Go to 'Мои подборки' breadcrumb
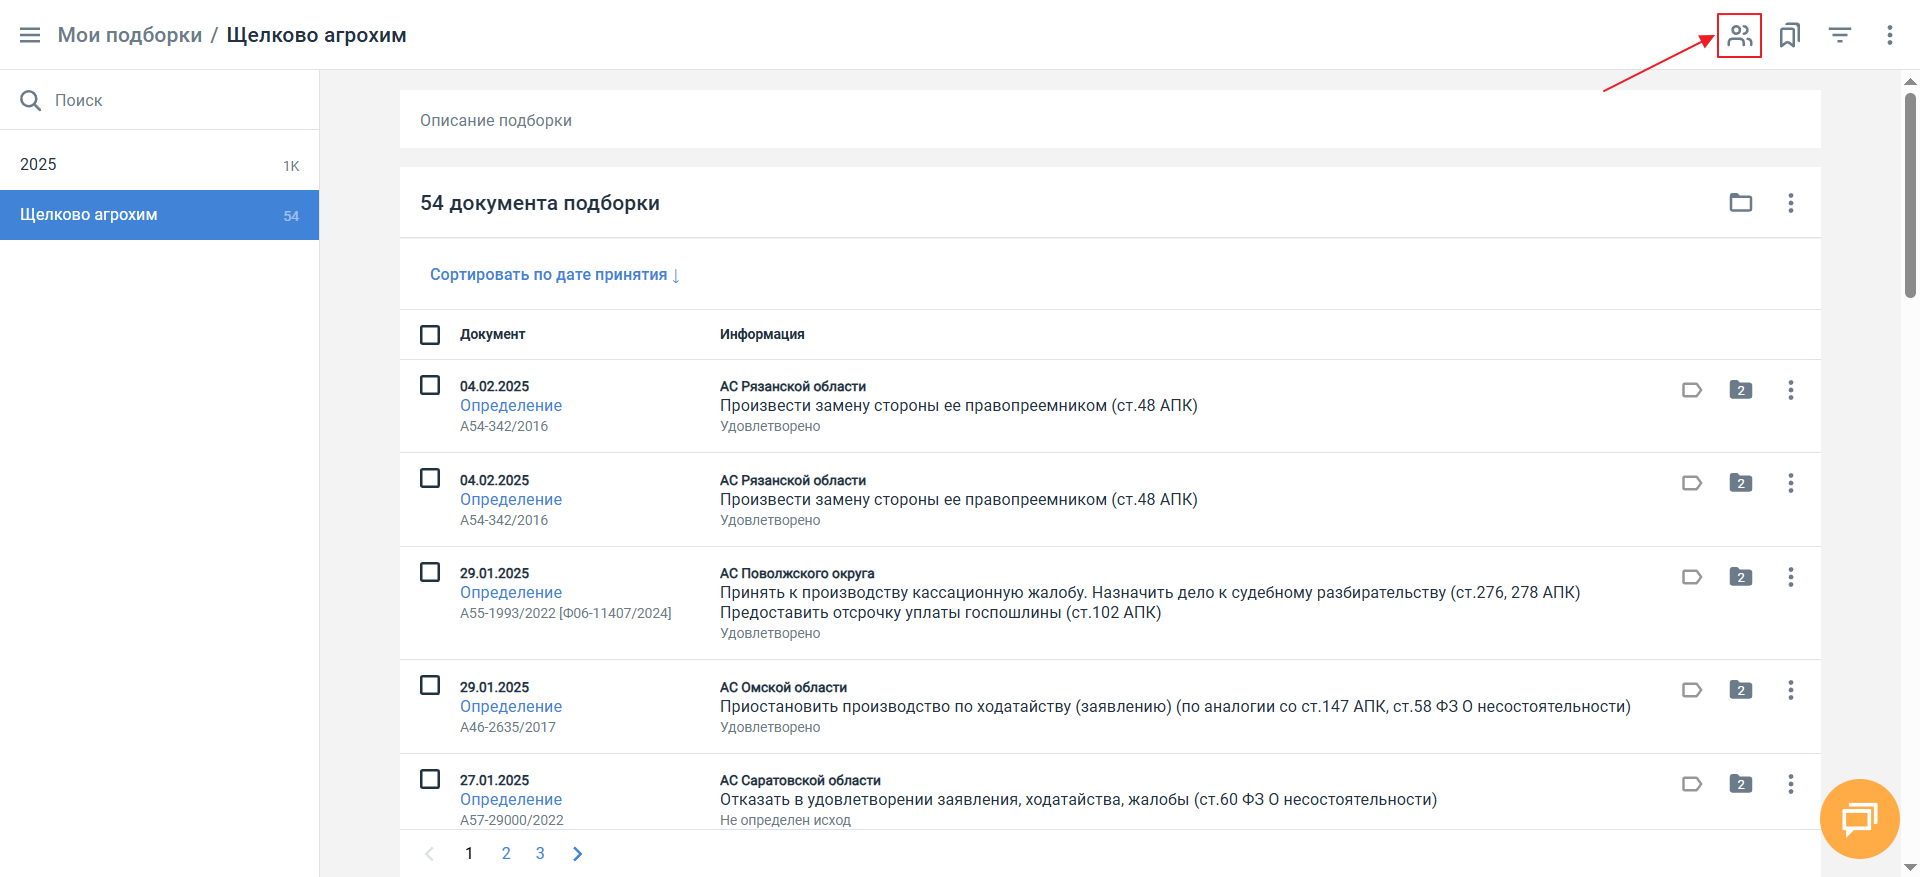 pos(130,35)
